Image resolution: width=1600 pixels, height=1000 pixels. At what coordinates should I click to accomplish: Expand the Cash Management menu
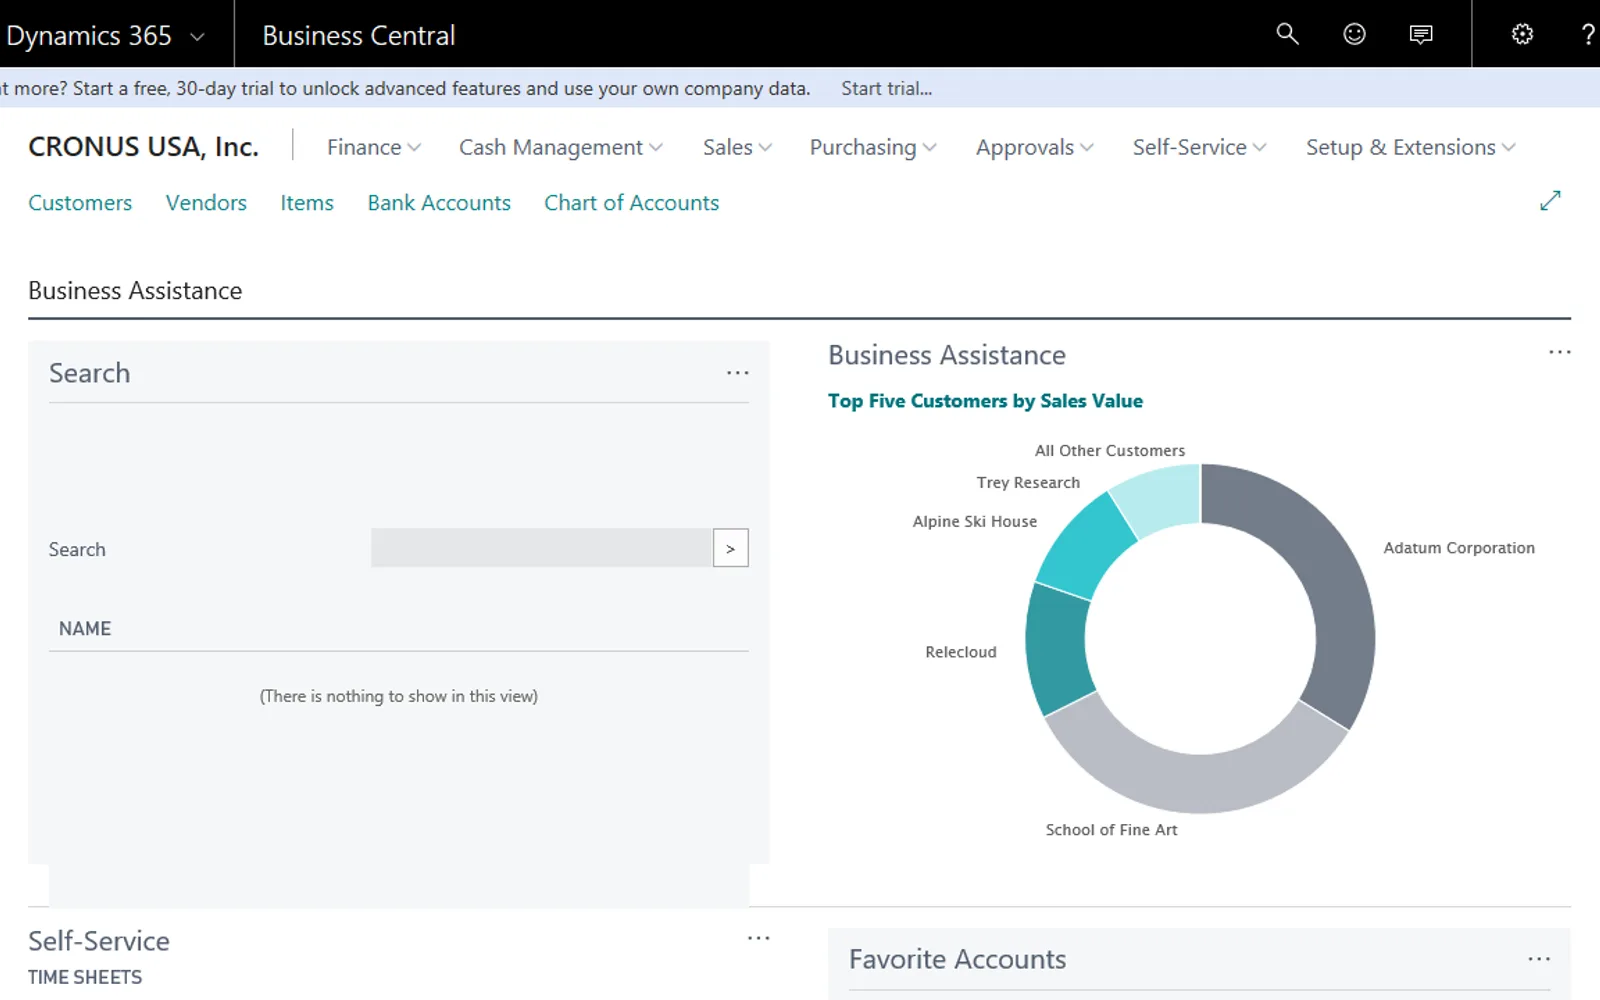[561, 147]
